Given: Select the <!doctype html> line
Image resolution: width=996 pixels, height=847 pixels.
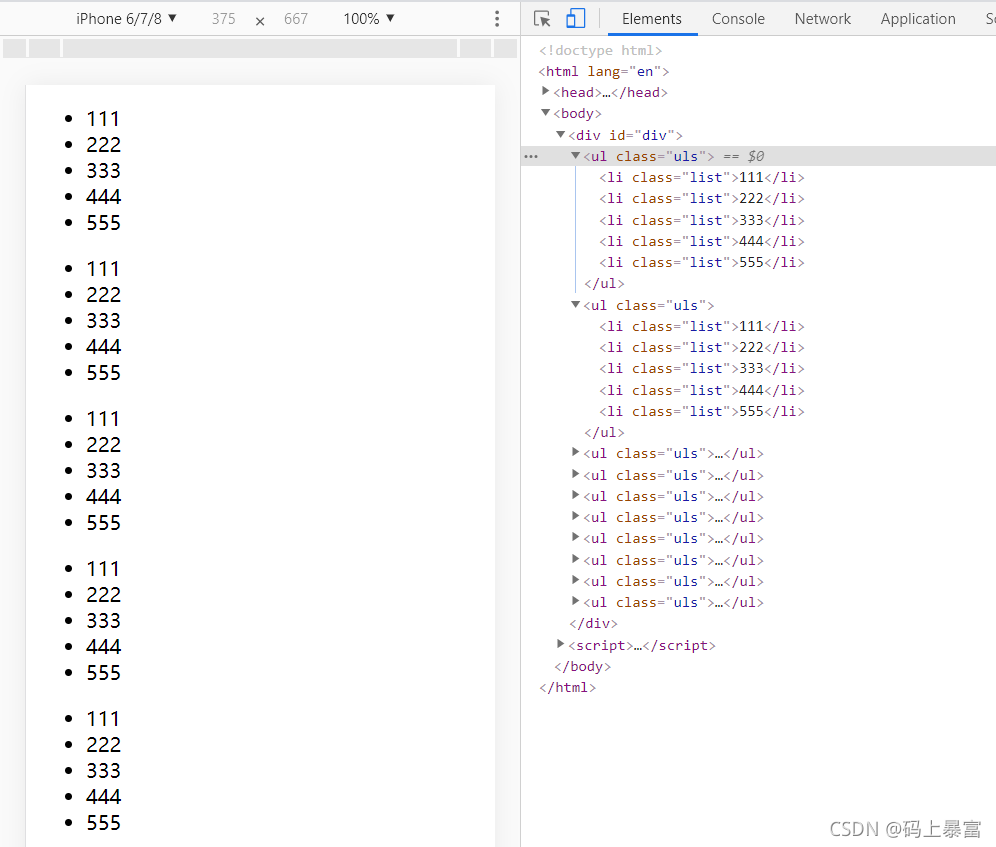Looking at the screenshot, I should [600, 50].
